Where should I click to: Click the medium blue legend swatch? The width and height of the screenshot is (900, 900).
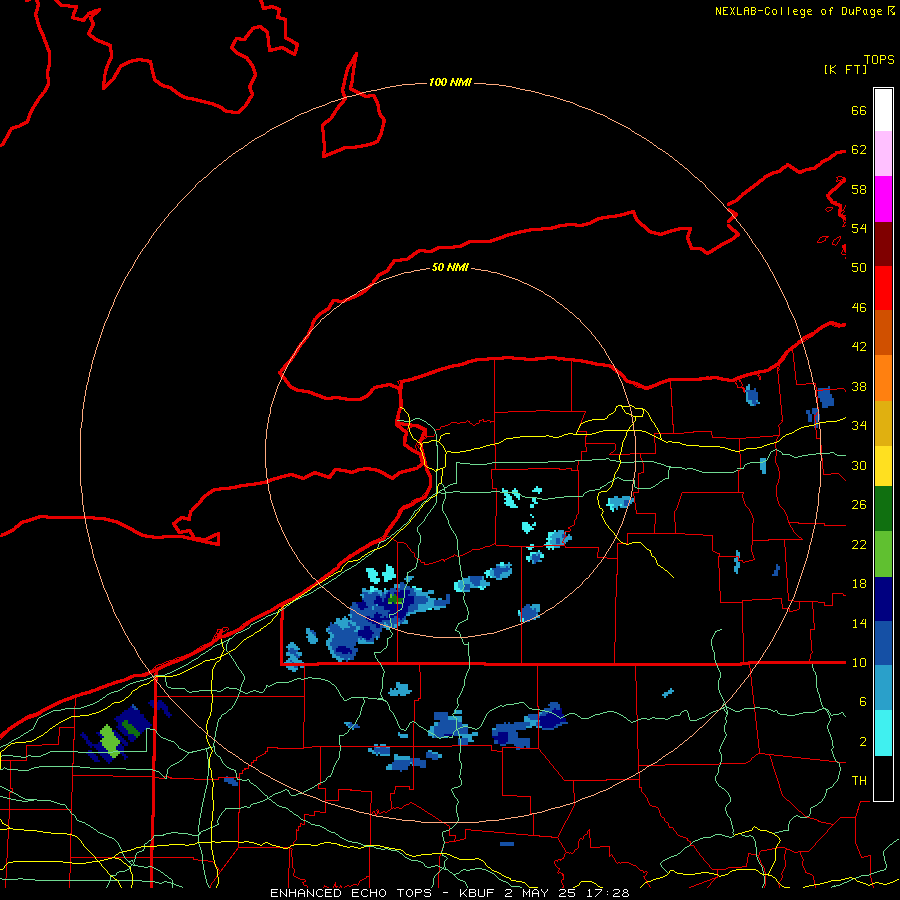883,643
